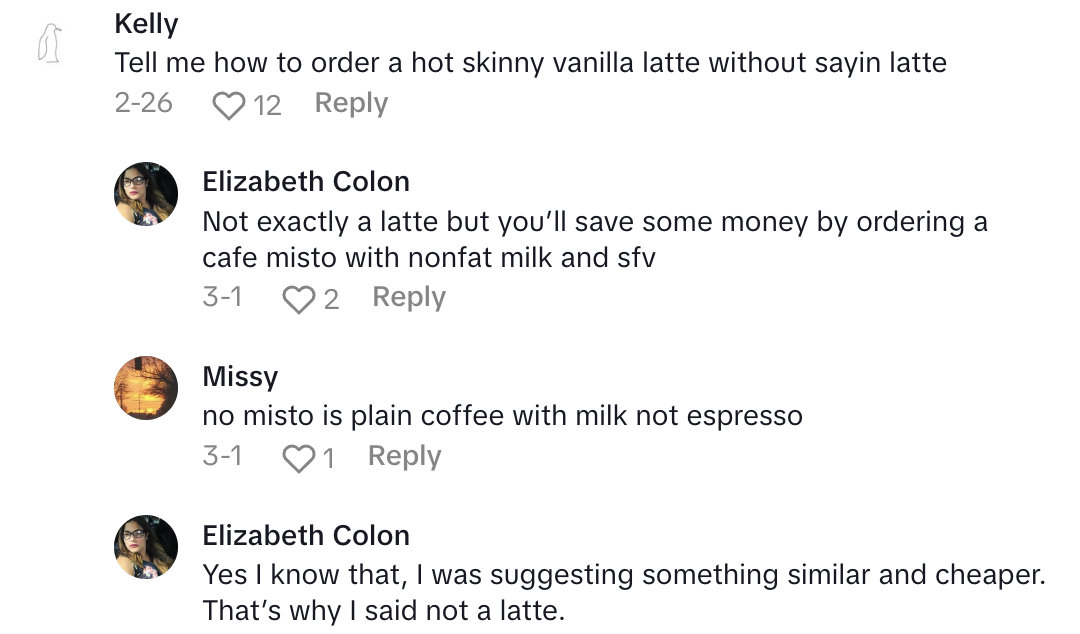The image size is (1080, 634).
Task: Reply to Missy's comment
Action: (404, 456)
